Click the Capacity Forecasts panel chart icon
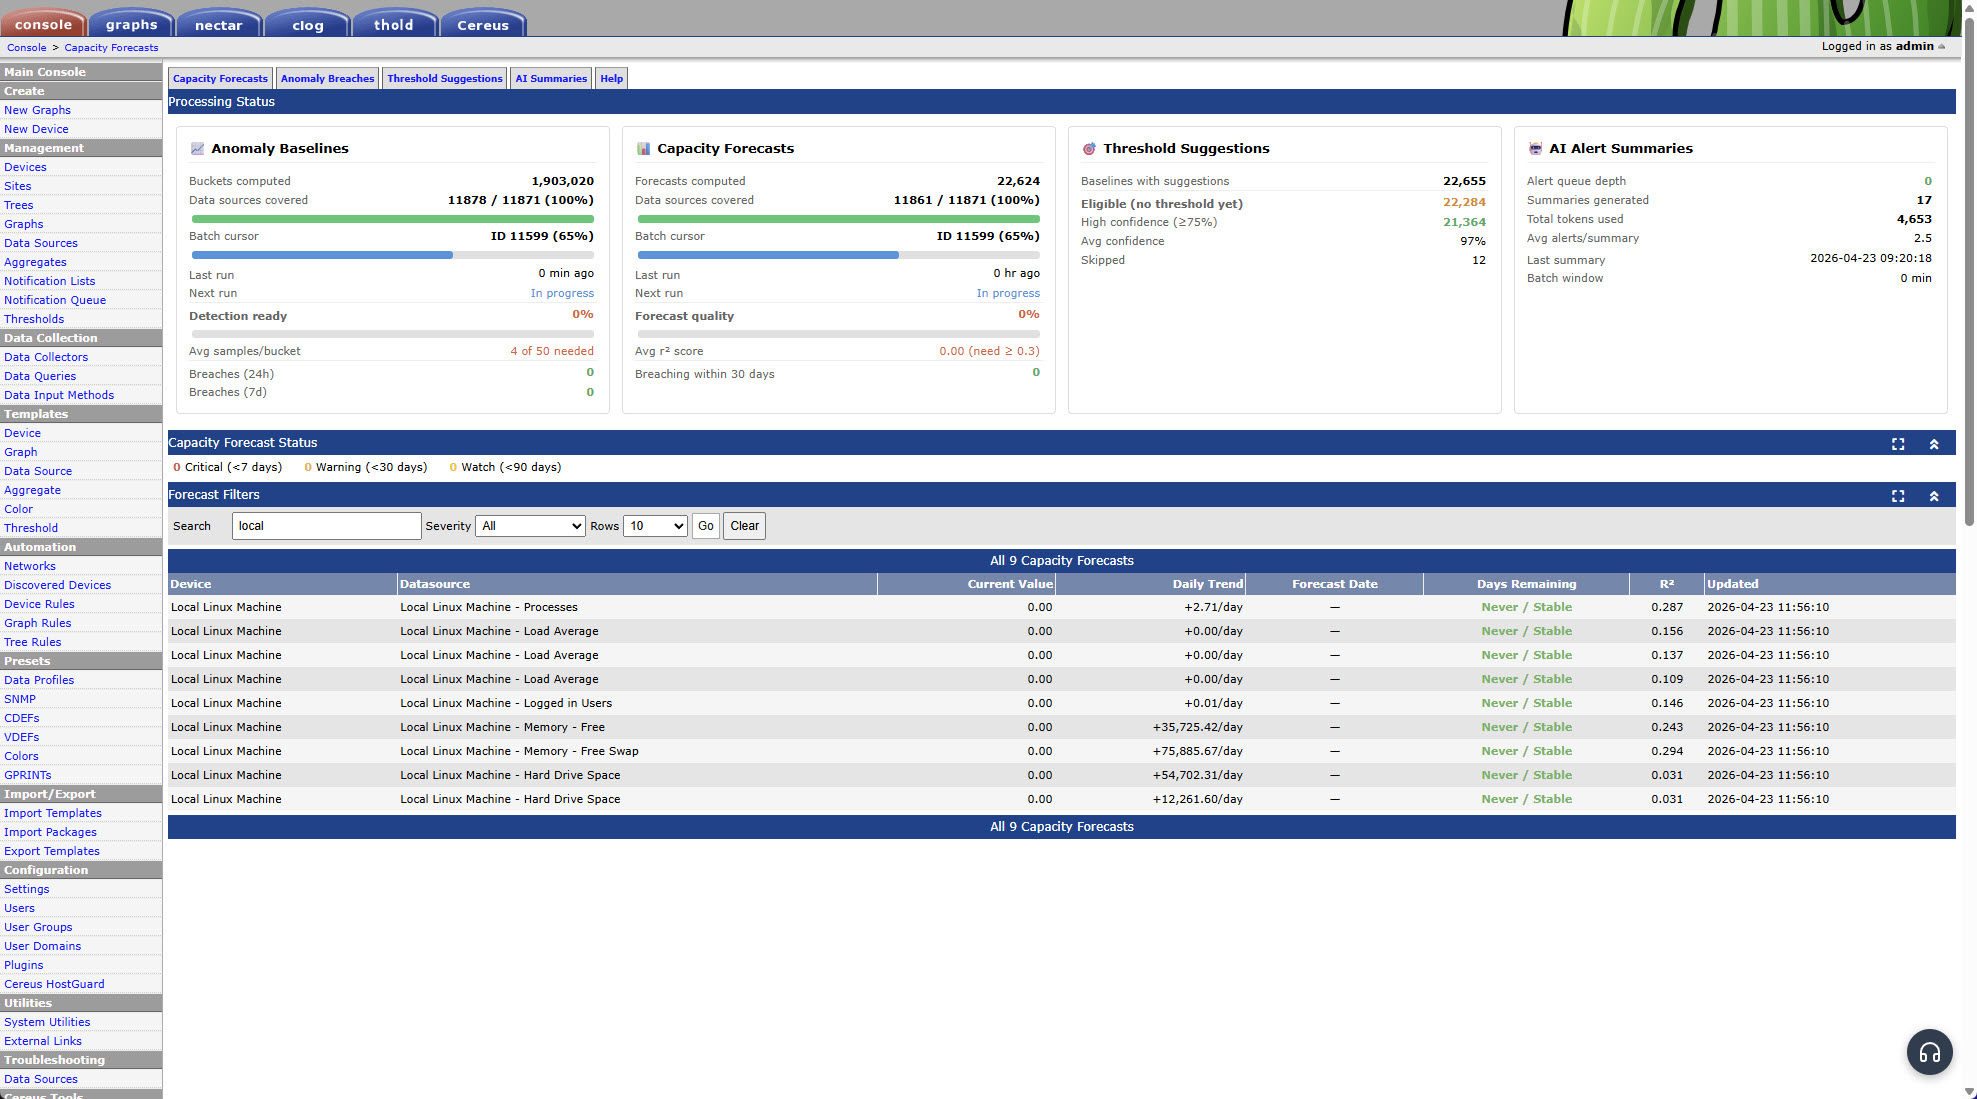This screenshot has height=1099, width=1977. (643, 148)
